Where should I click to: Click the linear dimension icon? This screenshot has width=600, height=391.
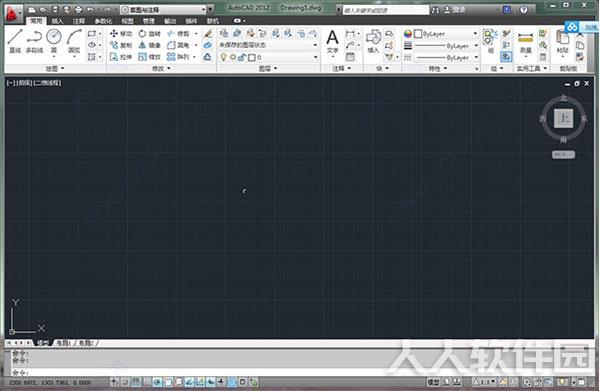tap(350, 34)
